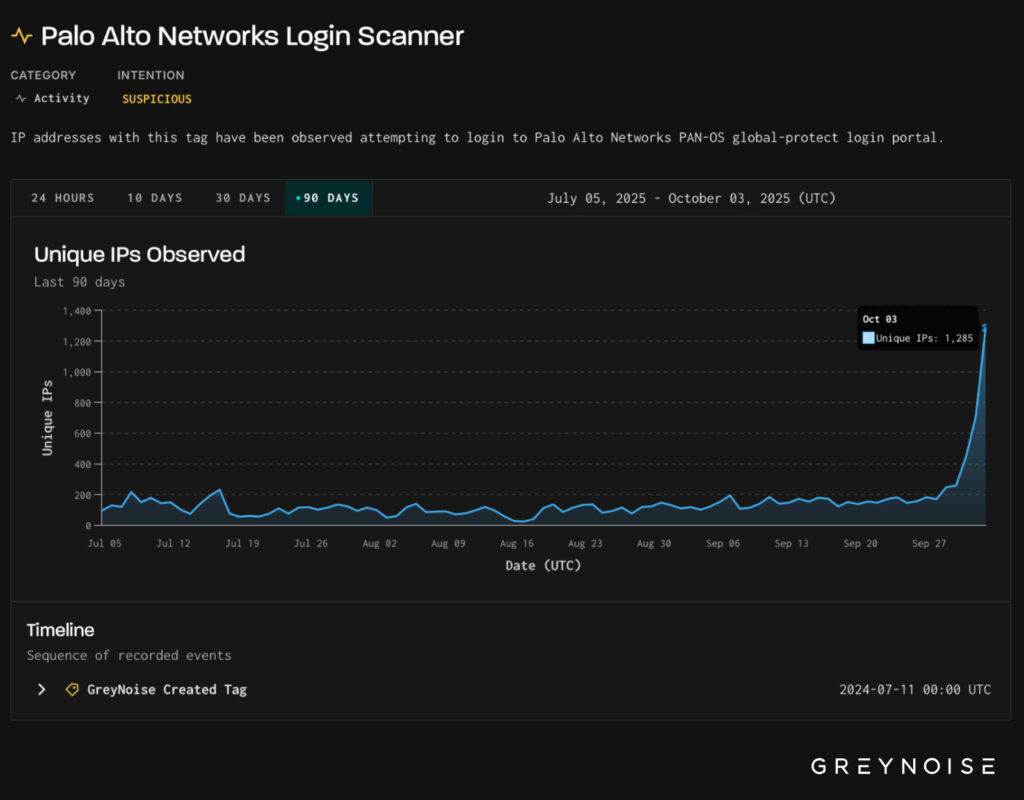This screenshot has width=1024, height=800.
Task: Open the 30 DAYS chart view
Action: (x=242, y=197)
